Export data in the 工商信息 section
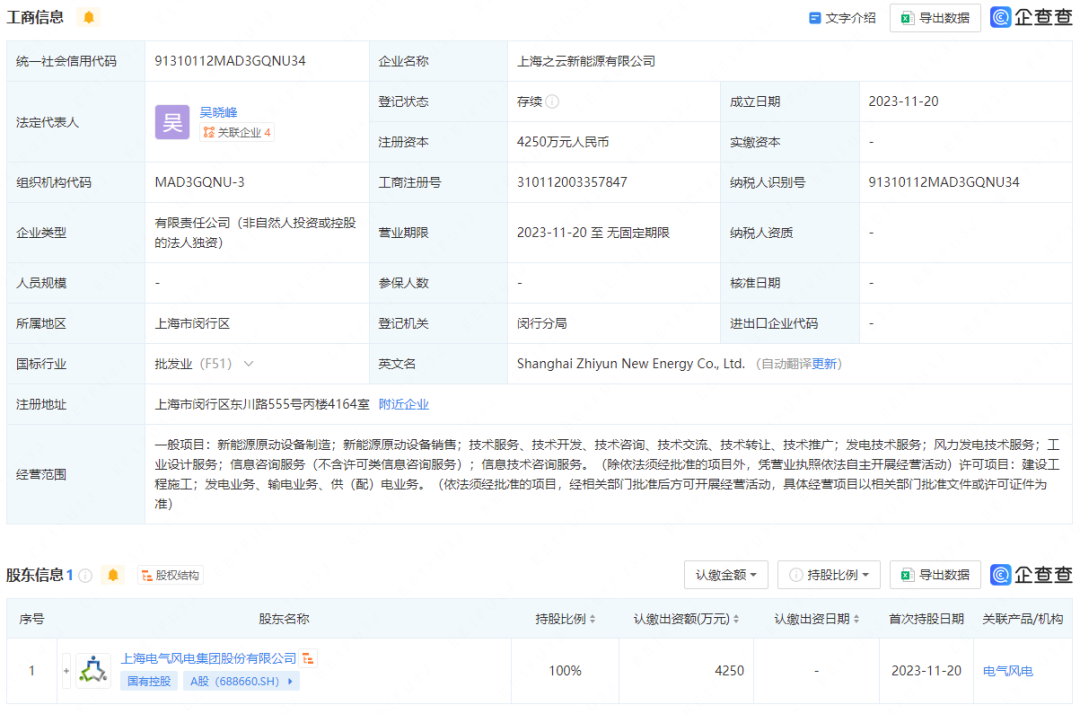Screen dimensions: 1080x714 click(x=935, y=18)
